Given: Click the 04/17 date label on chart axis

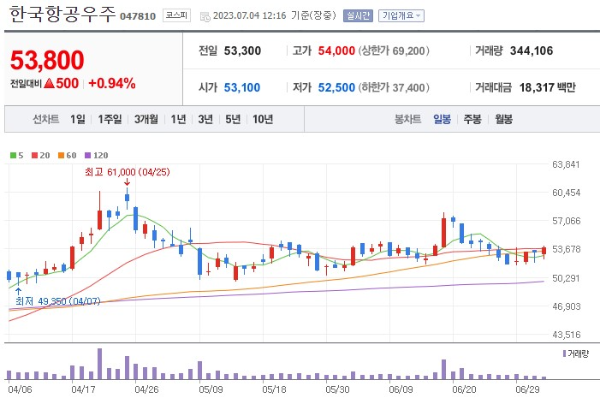Looking at the screenshot, I should pyautogui.click(x=83, y=389).
